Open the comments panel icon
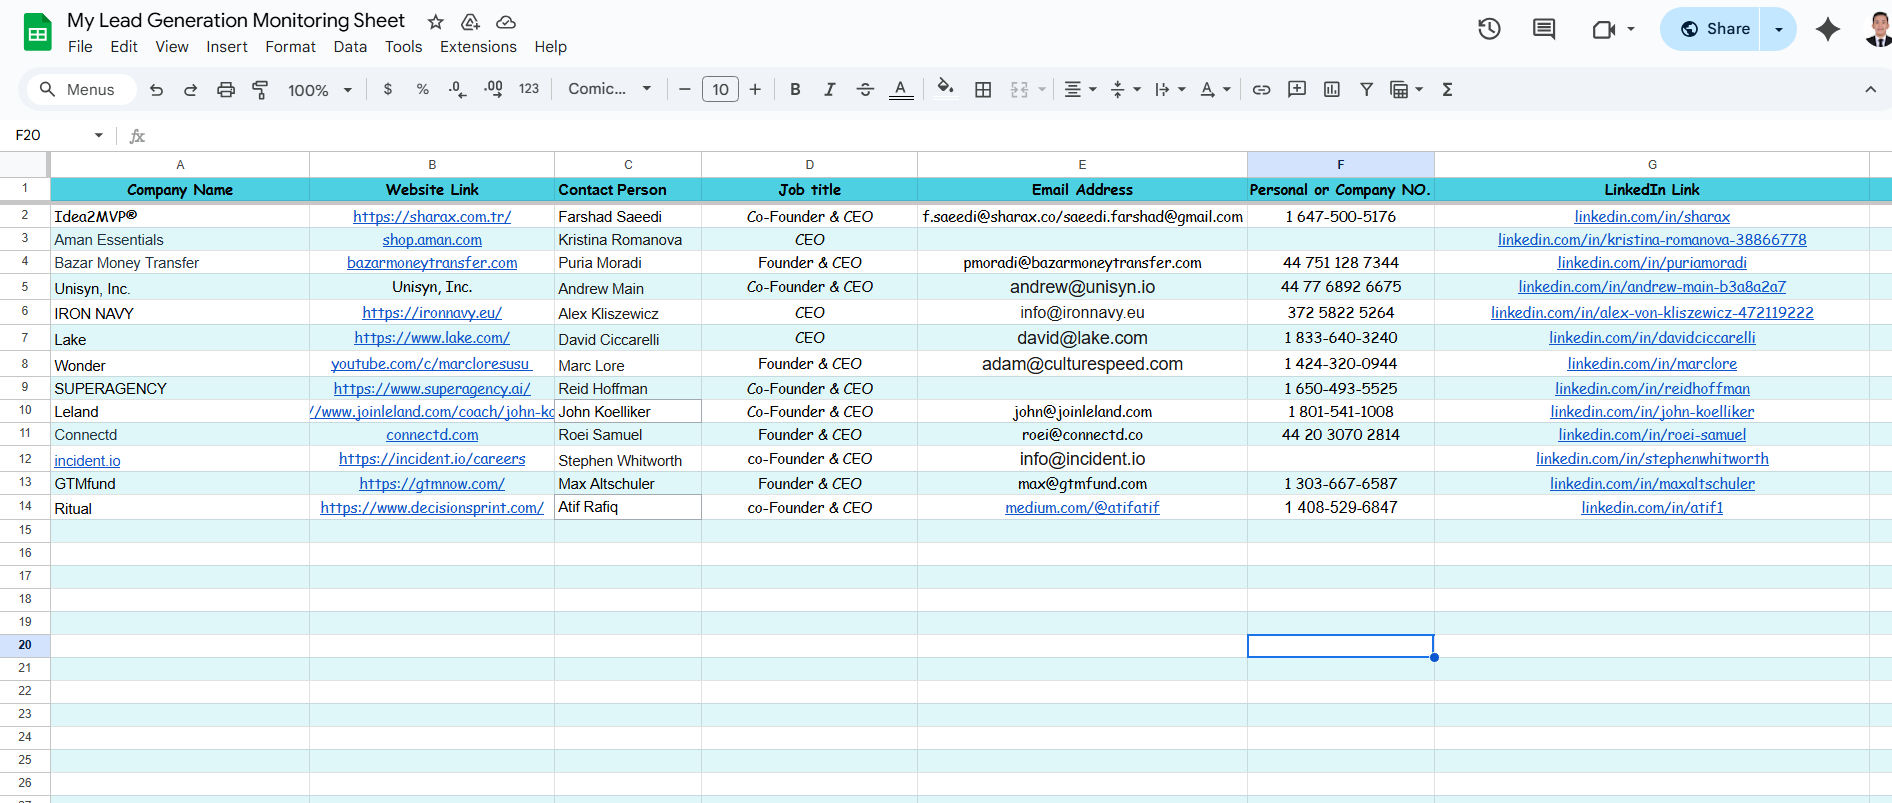This screenshot has height=803, width=1892. point(1544,29)
